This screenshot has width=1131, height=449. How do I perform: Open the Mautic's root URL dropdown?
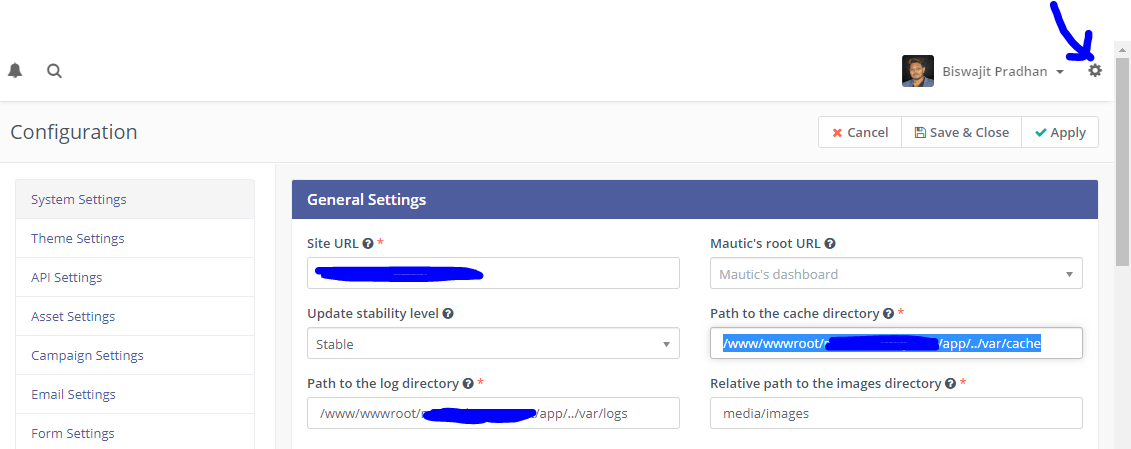[895, 274]
